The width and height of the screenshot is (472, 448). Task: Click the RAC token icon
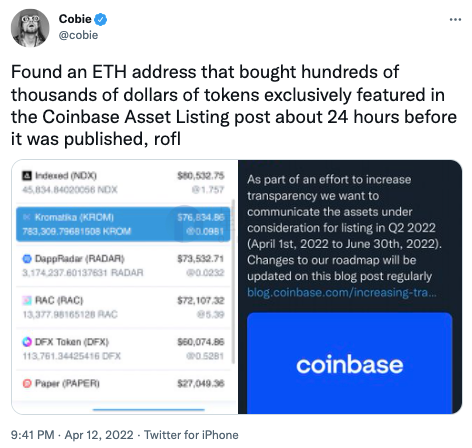pyautogui.click(x=27, y=300)
